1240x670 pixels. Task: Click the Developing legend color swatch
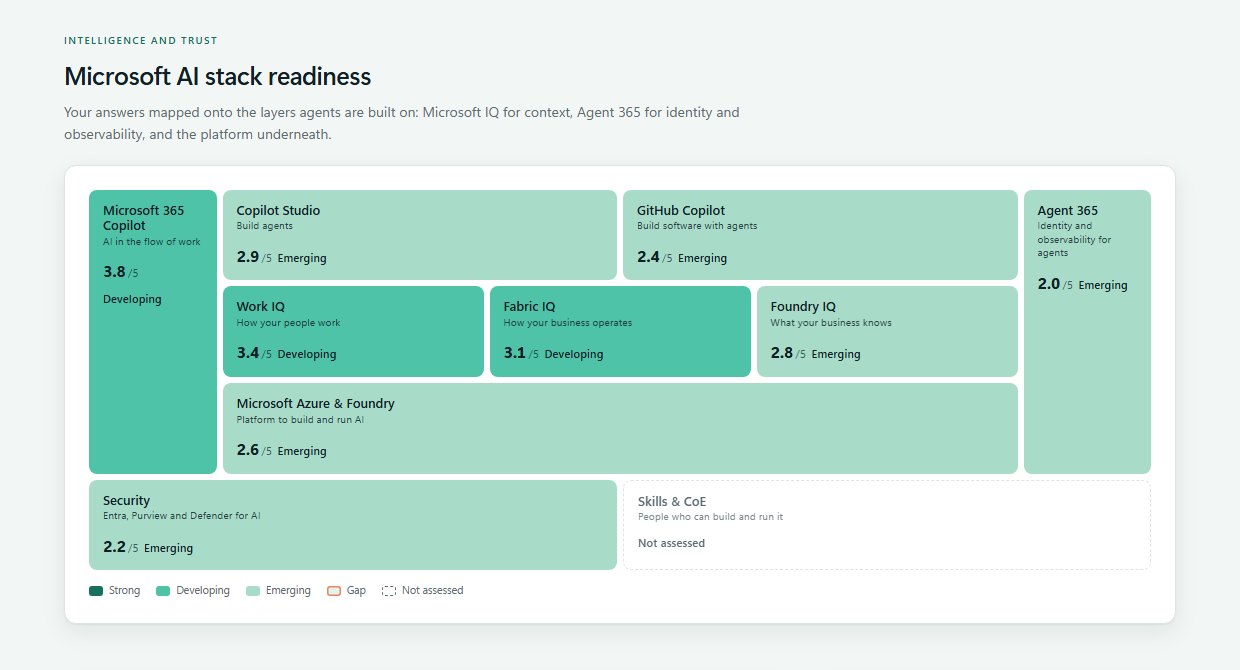(x=163, y=591)
